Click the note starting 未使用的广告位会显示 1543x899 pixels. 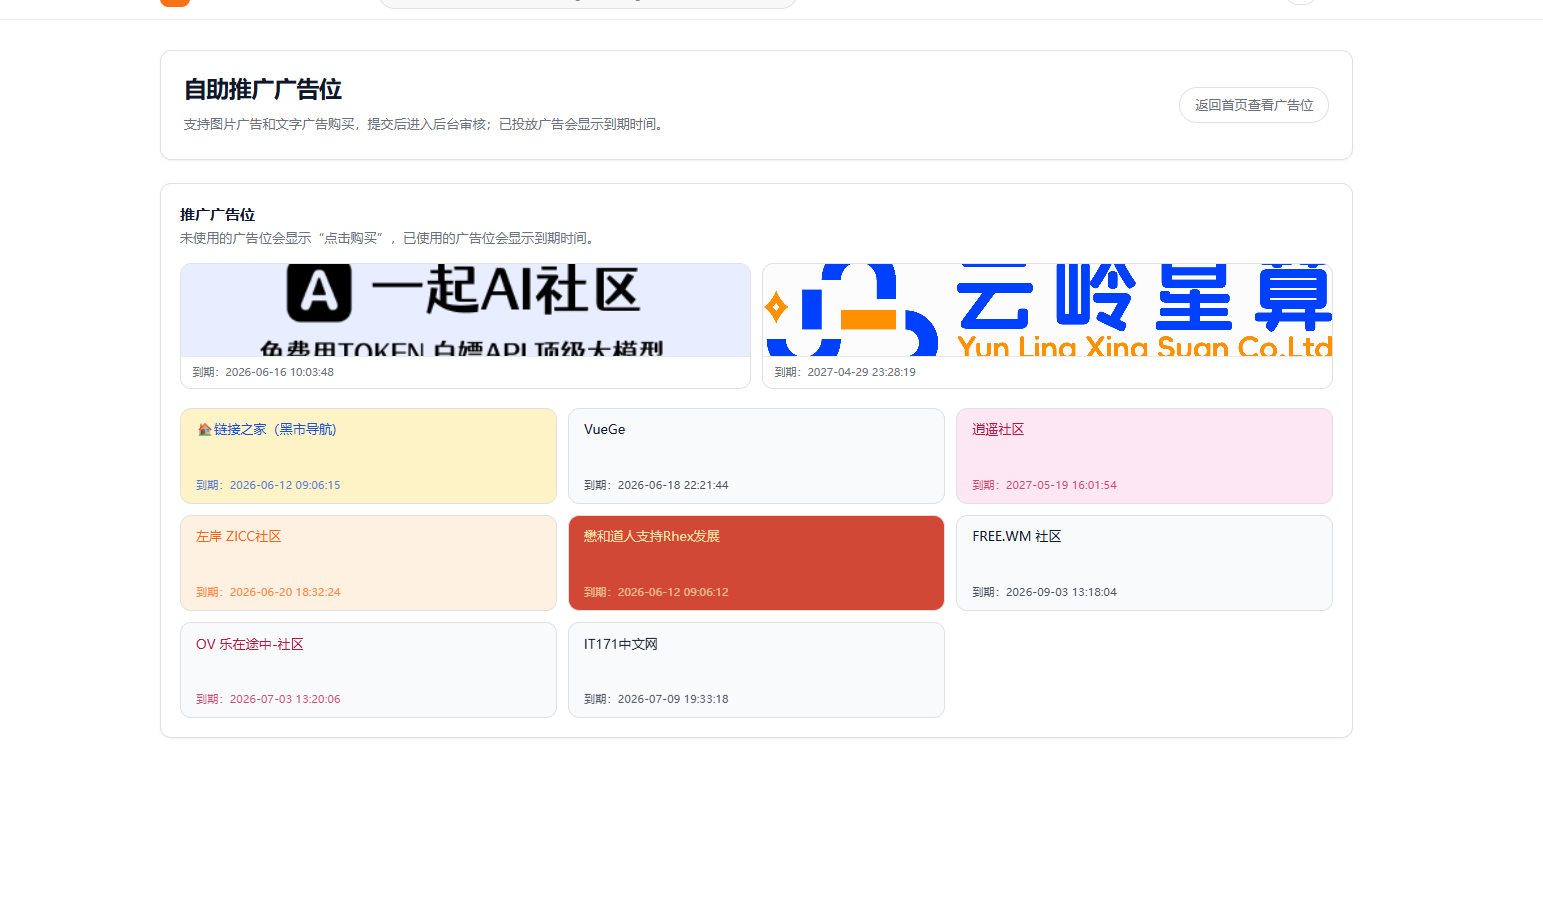(389, 238)
